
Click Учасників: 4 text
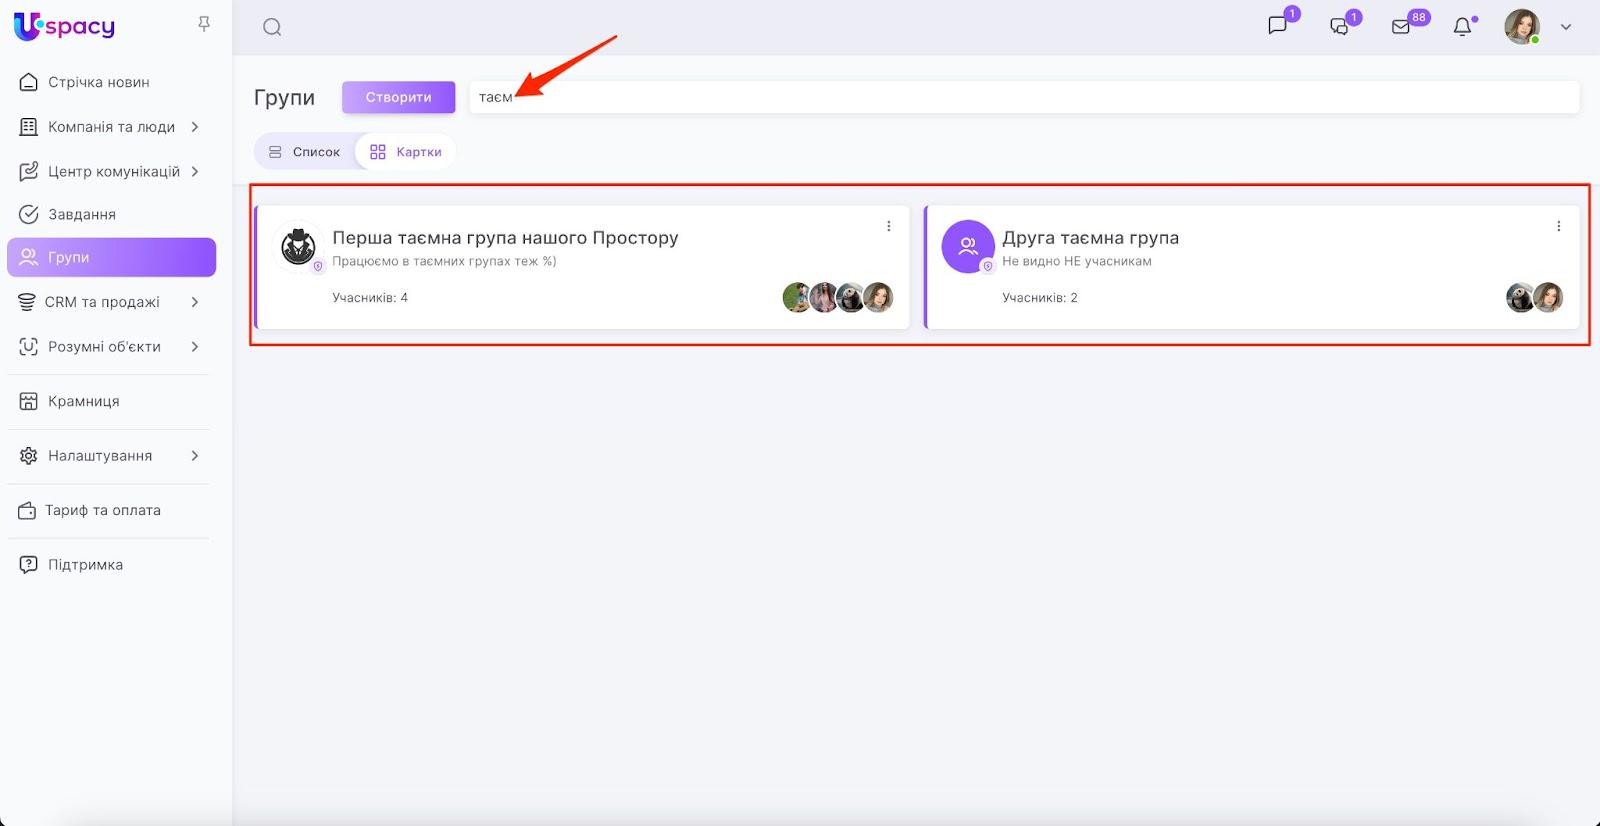point(370,297)
